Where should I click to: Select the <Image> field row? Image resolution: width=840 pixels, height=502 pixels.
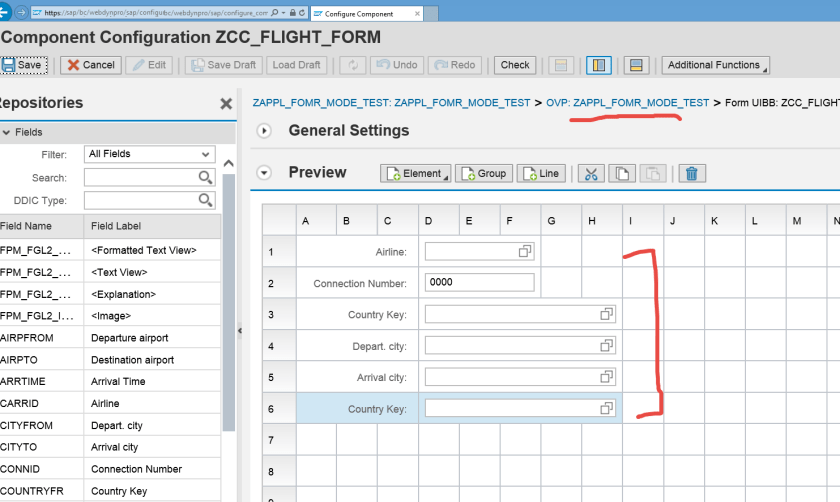click(110, 316)
